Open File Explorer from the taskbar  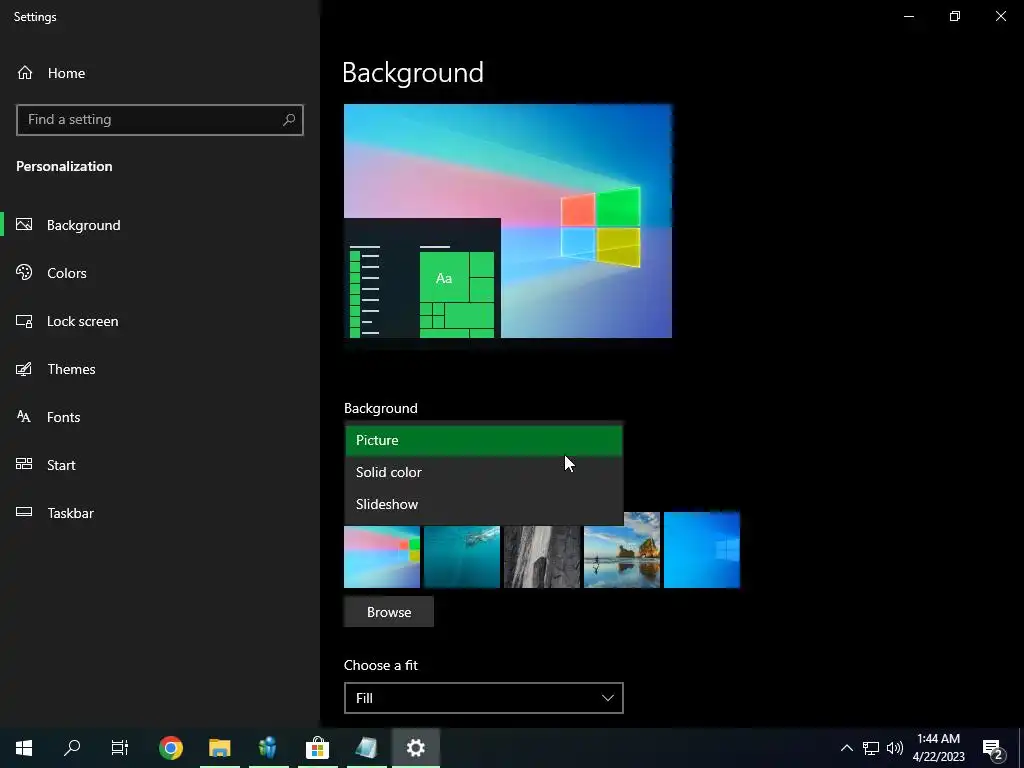[219, 748]
